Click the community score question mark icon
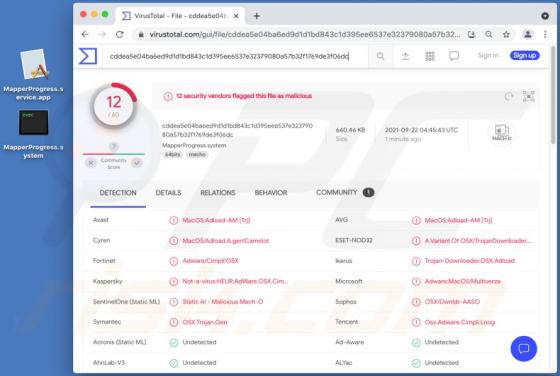This screenshot has height=376, width=560. coord(114,146)
